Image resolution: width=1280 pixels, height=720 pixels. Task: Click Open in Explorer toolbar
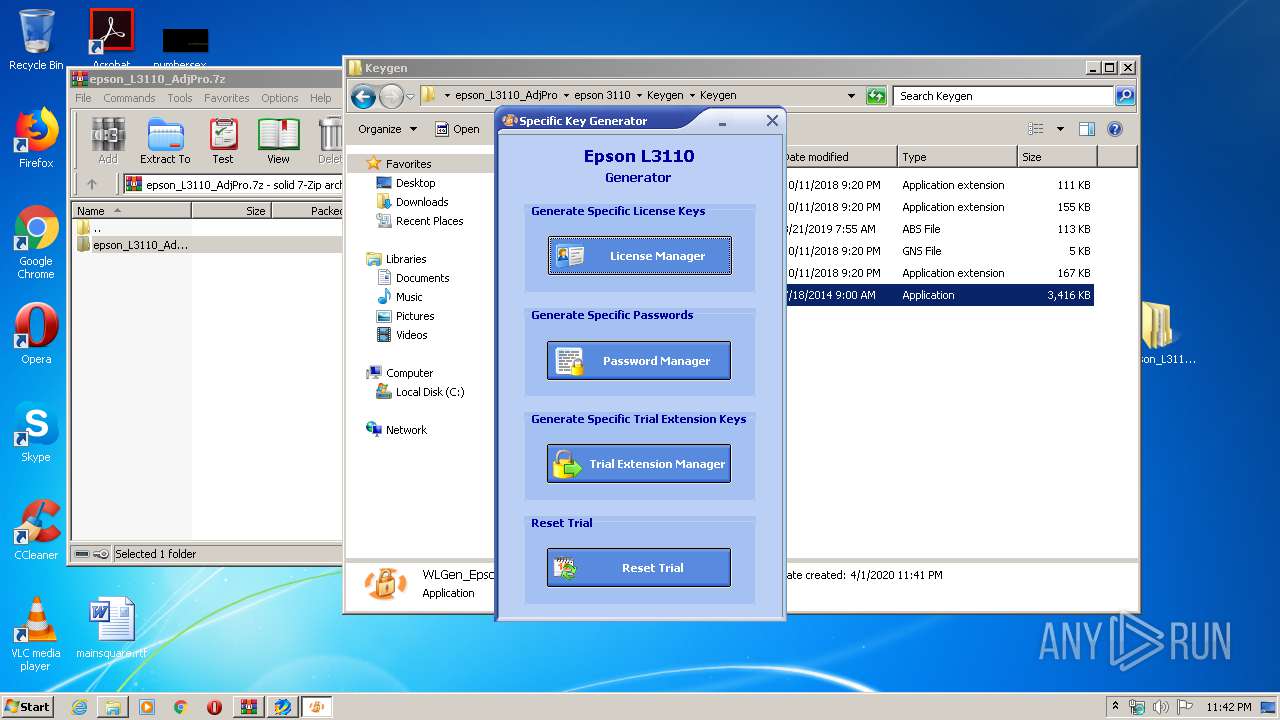coord(457,129)
